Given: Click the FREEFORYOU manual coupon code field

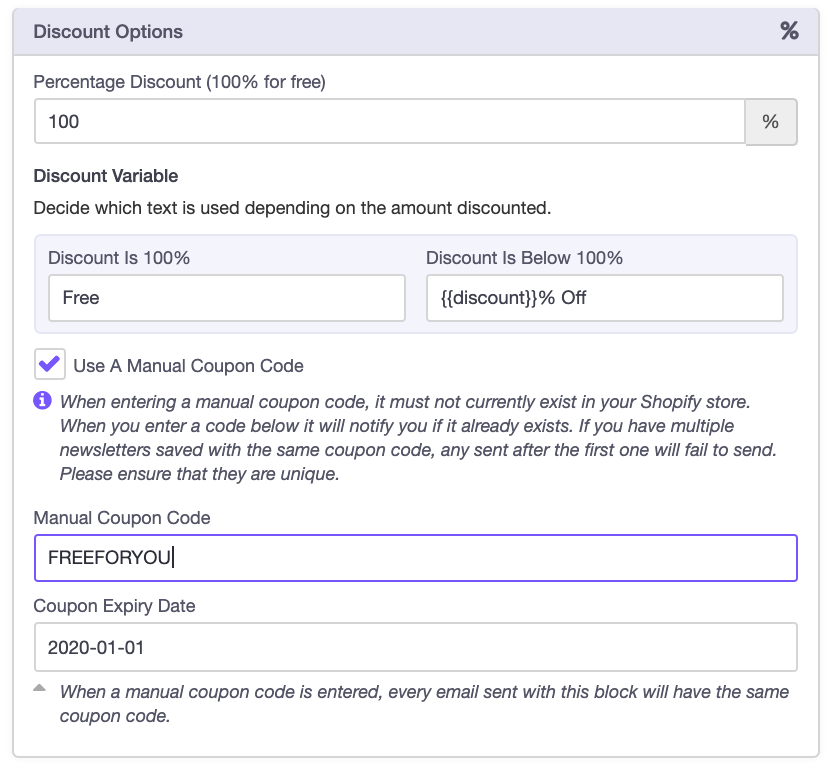Looking at the screenshot, I should [x=415, y=558].
